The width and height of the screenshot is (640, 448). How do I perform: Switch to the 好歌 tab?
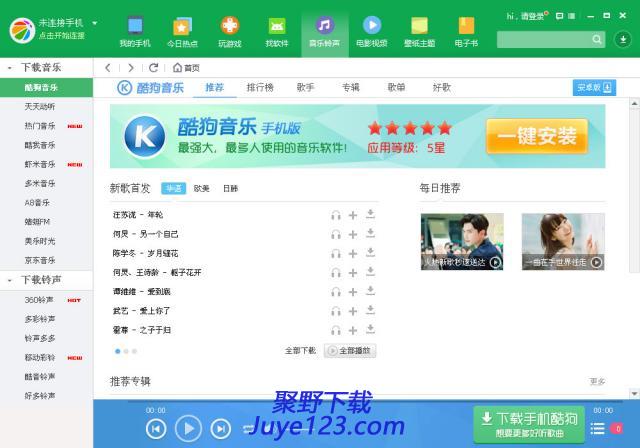[x=442, y=87]
